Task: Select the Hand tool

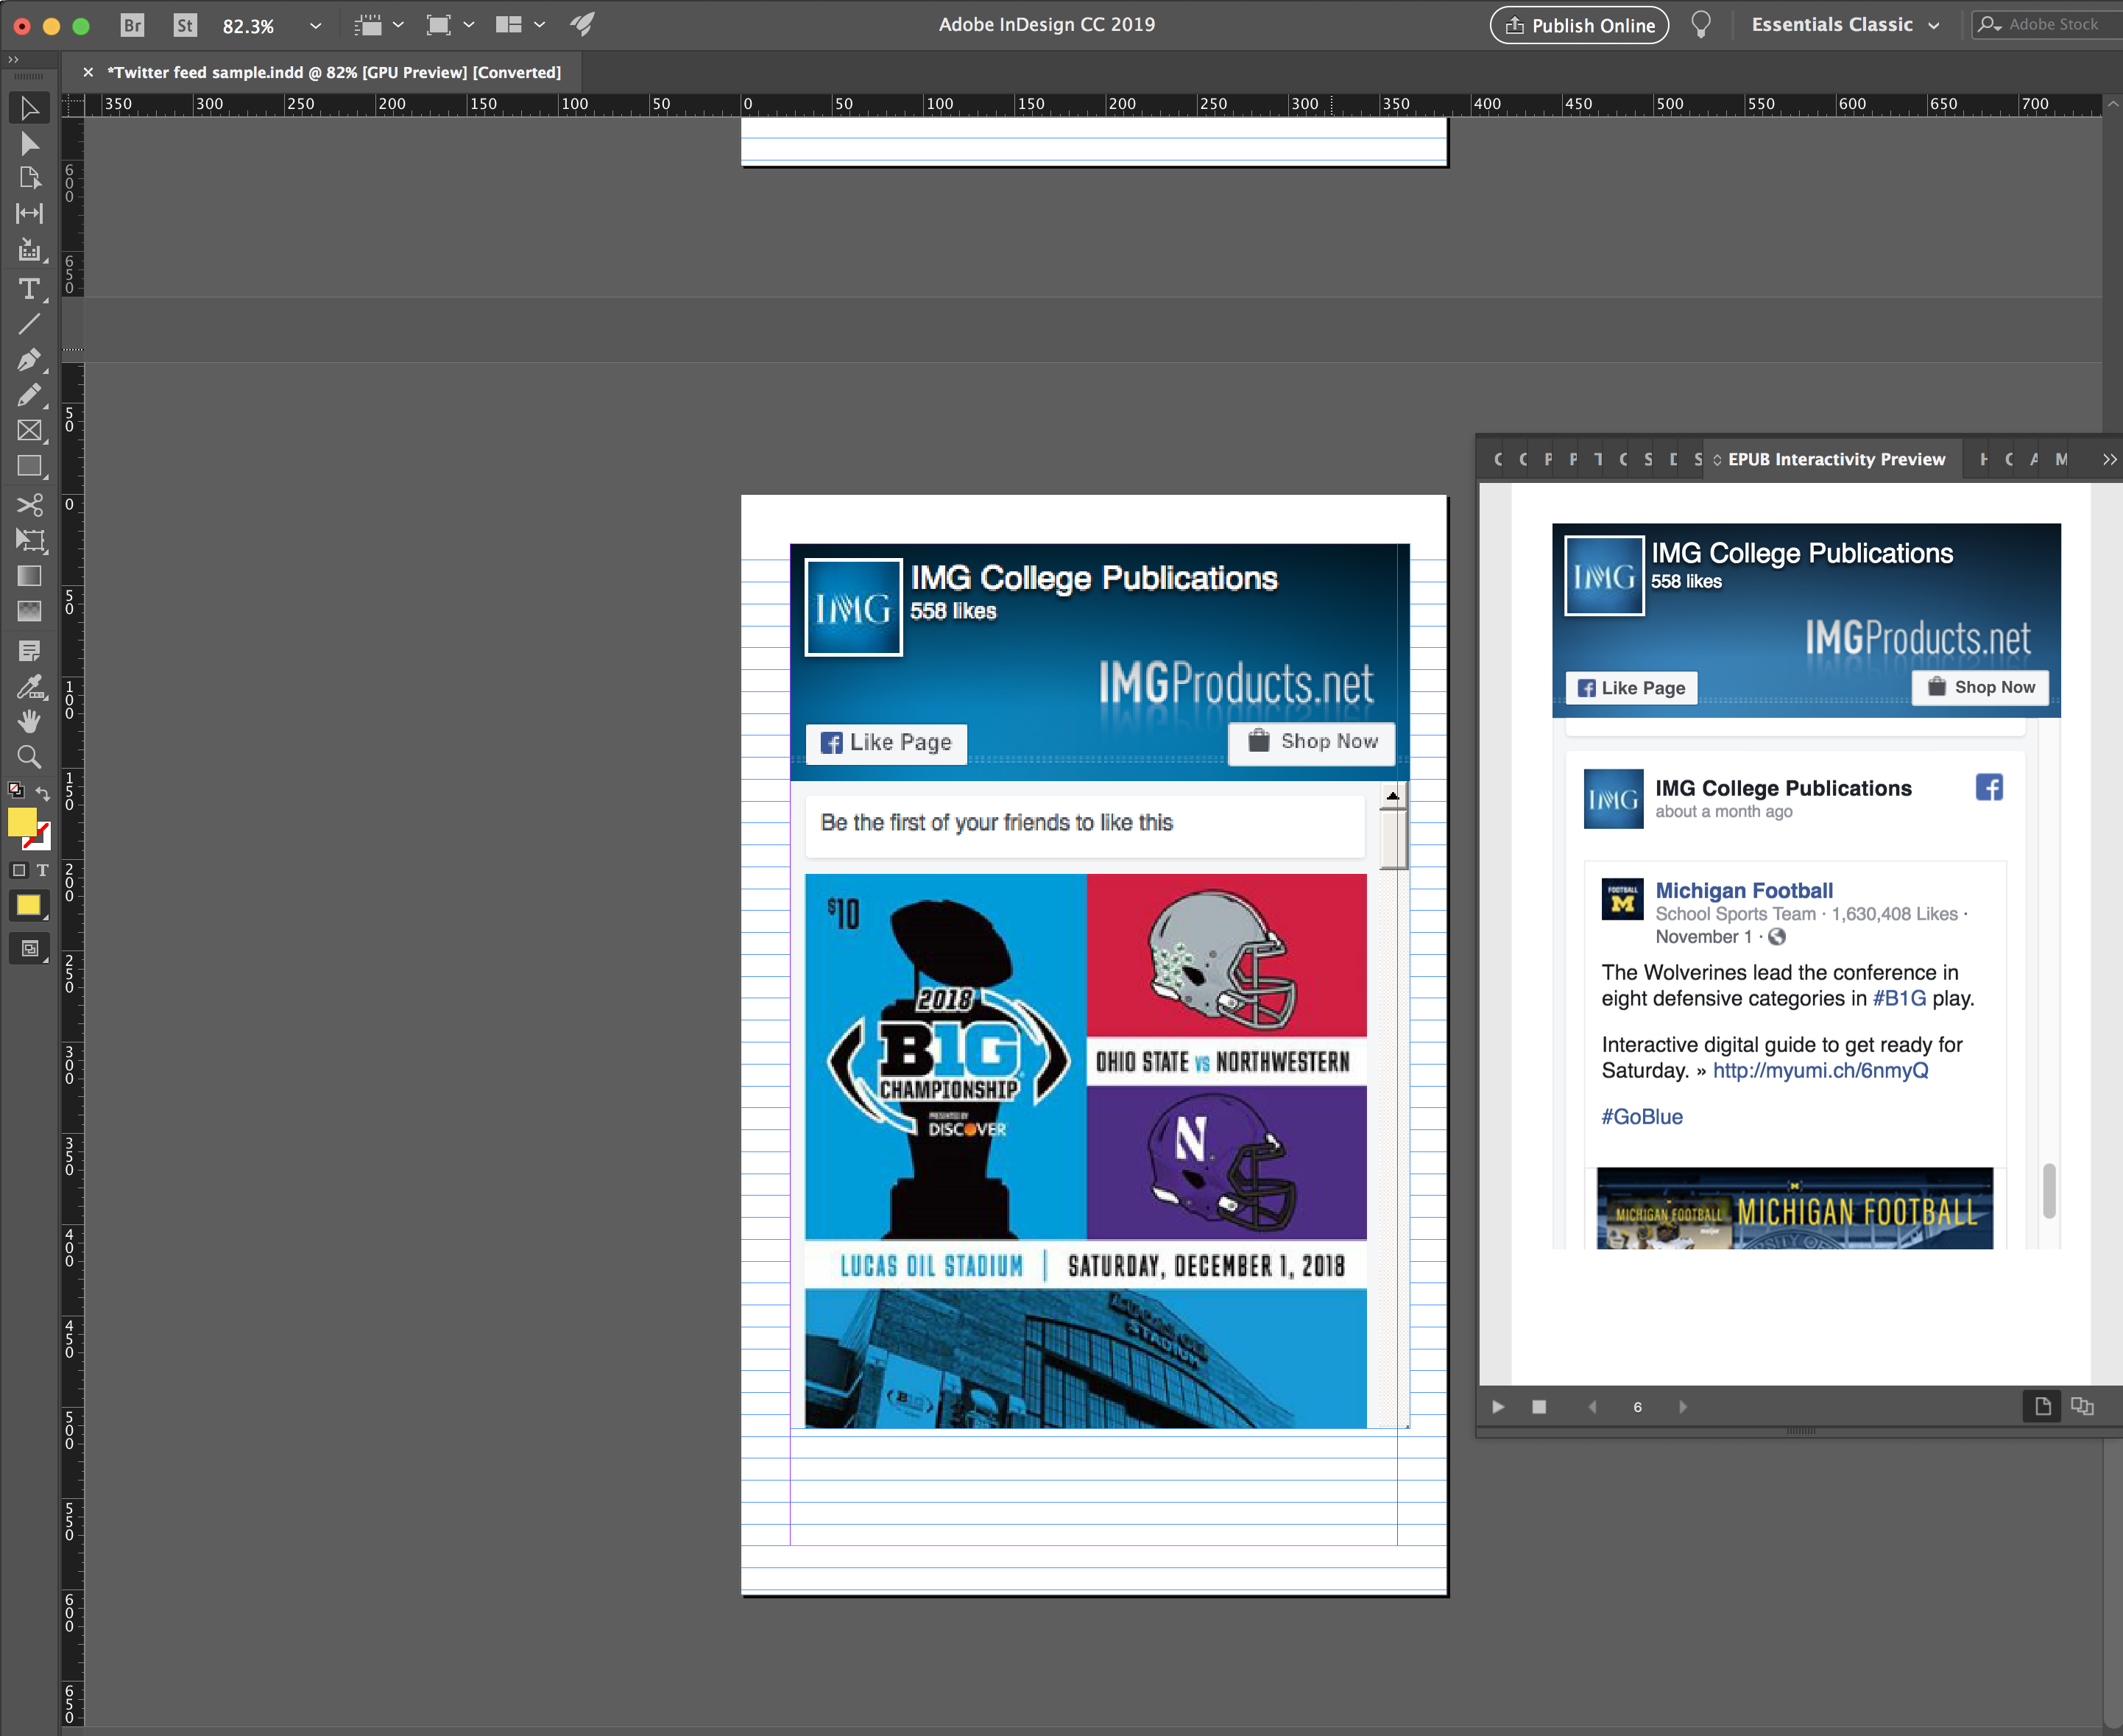Action: pos(29,721)
